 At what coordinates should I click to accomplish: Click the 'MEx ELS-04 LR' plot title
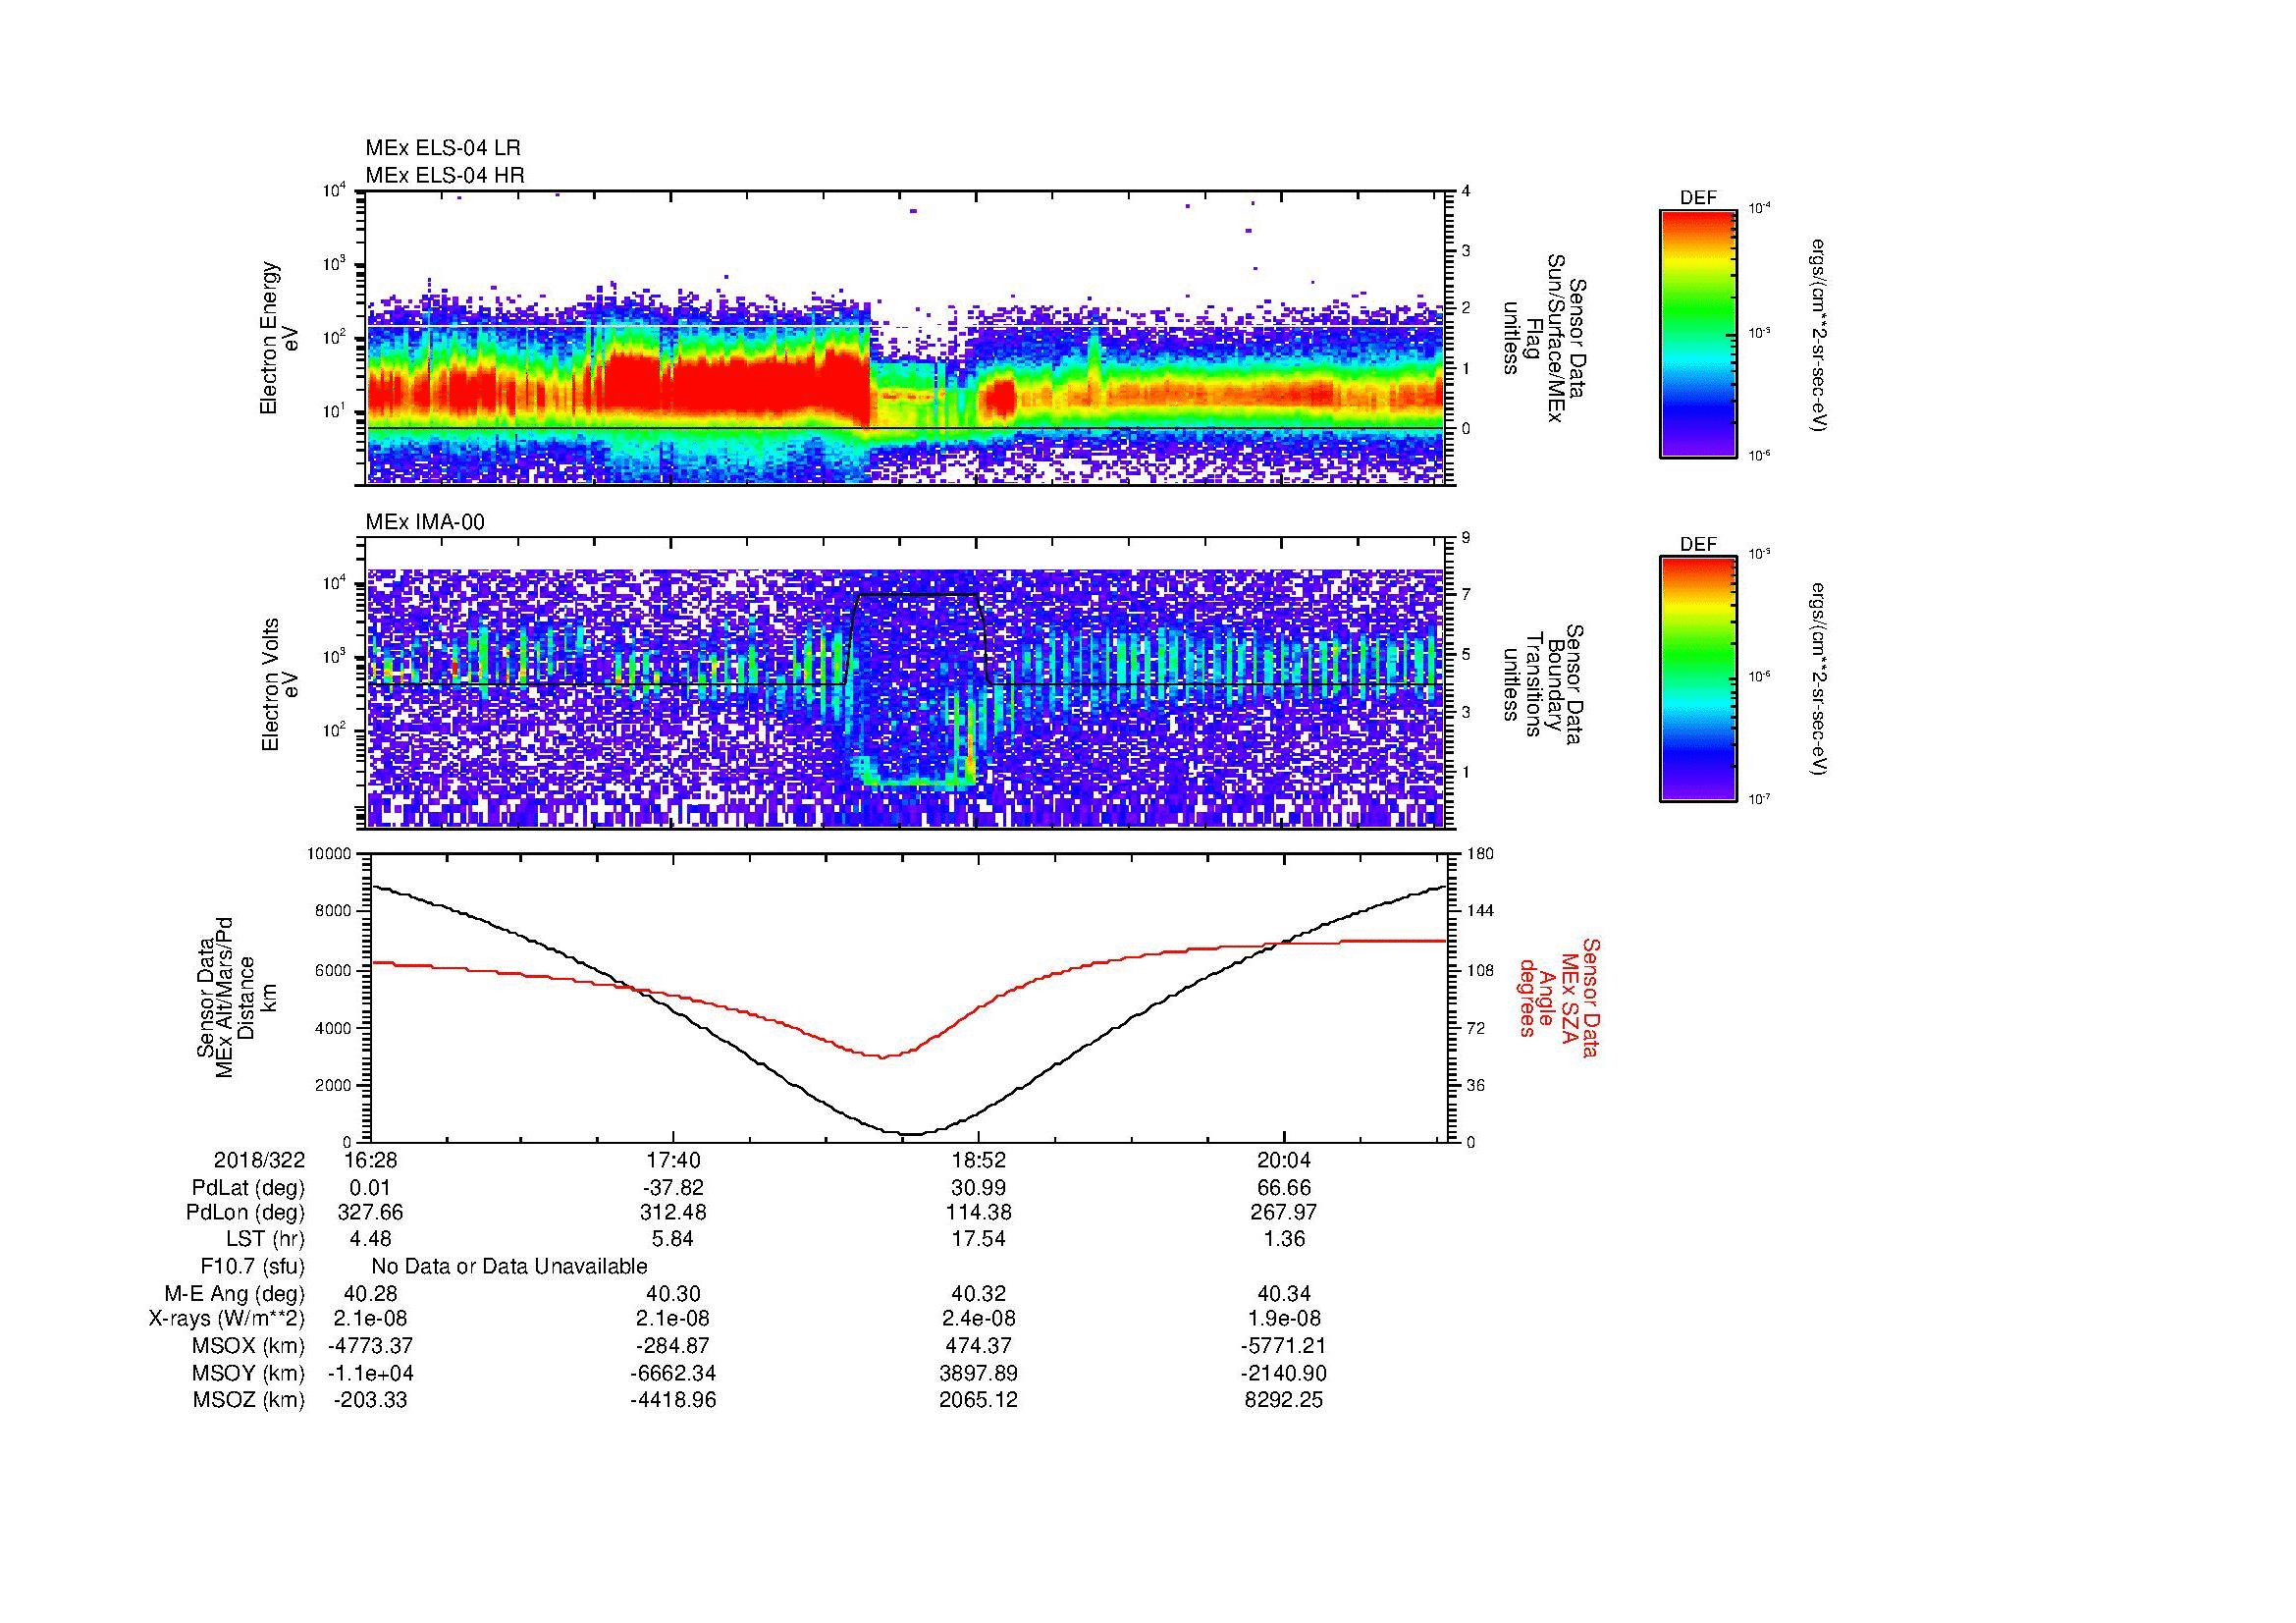pyautogui.click(x=443, y=148)
